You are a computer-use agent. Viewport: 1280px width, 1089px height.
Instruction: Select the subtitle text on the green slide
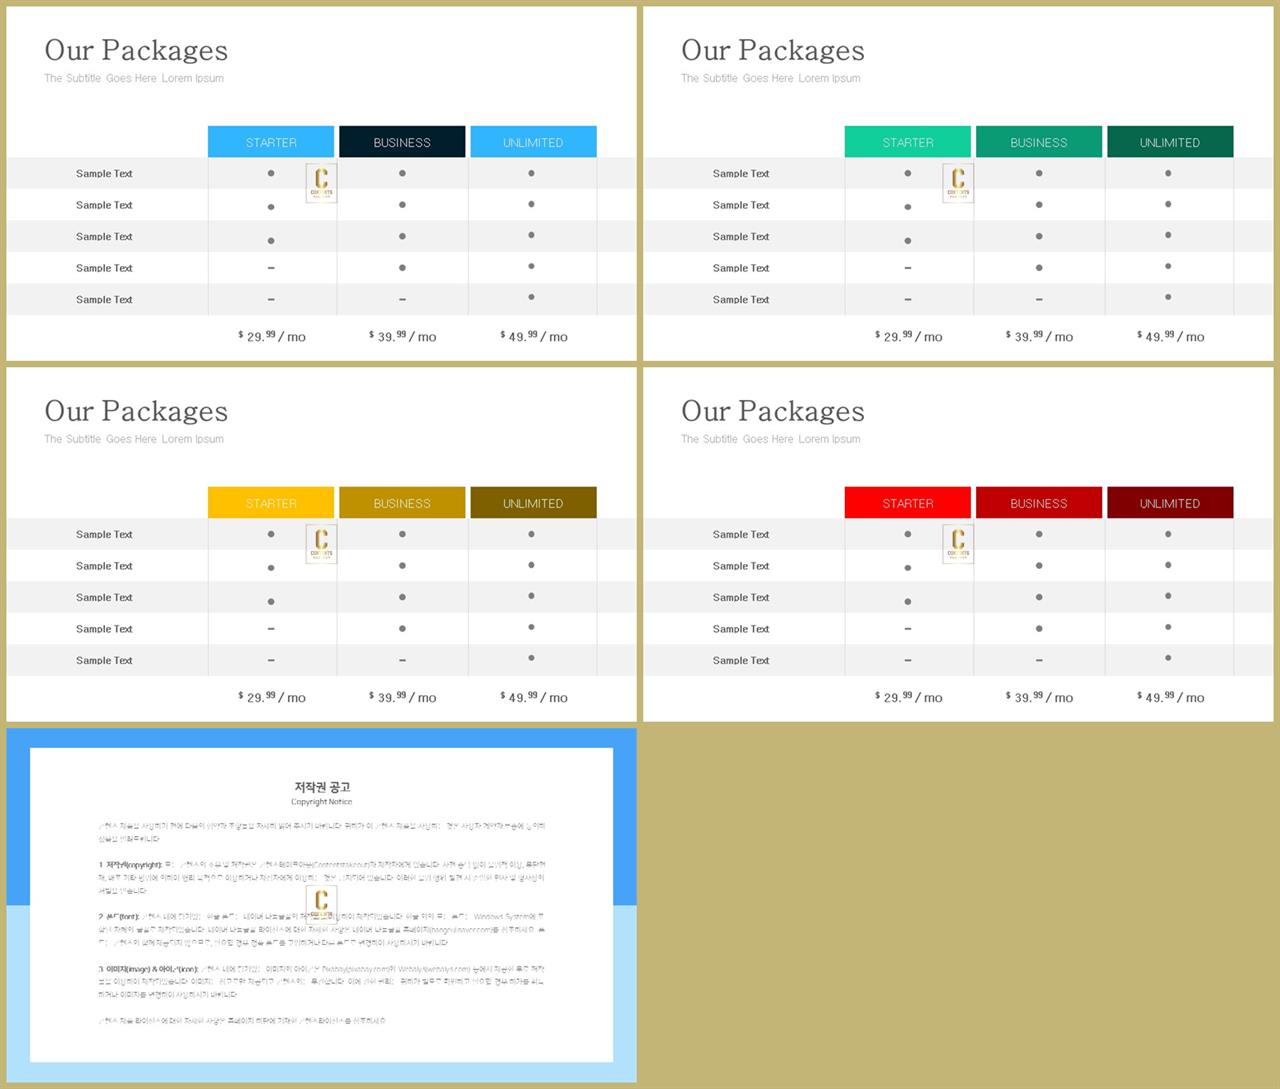click(771, 78)
